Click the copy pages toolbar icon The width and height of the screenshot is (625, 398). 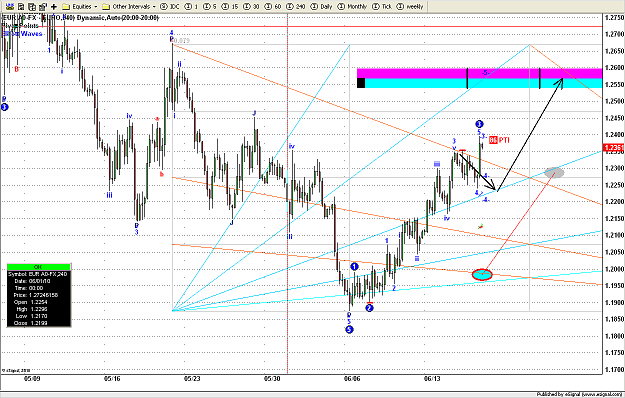click(32, 6)
